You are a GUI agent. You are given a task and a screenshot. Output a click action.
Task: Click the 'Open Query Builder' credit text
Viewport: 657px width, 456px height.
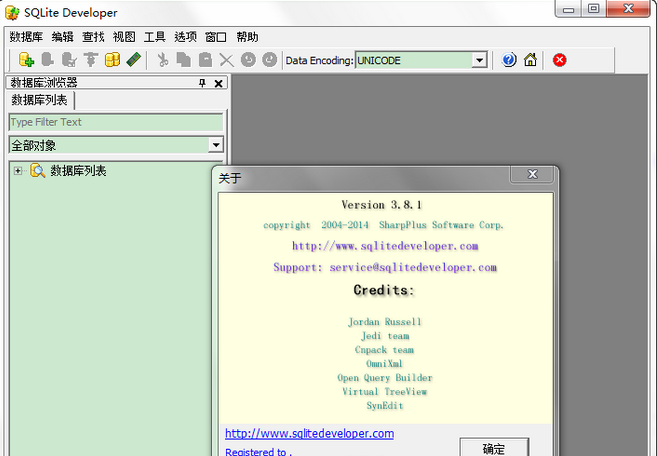click(385, 378)
